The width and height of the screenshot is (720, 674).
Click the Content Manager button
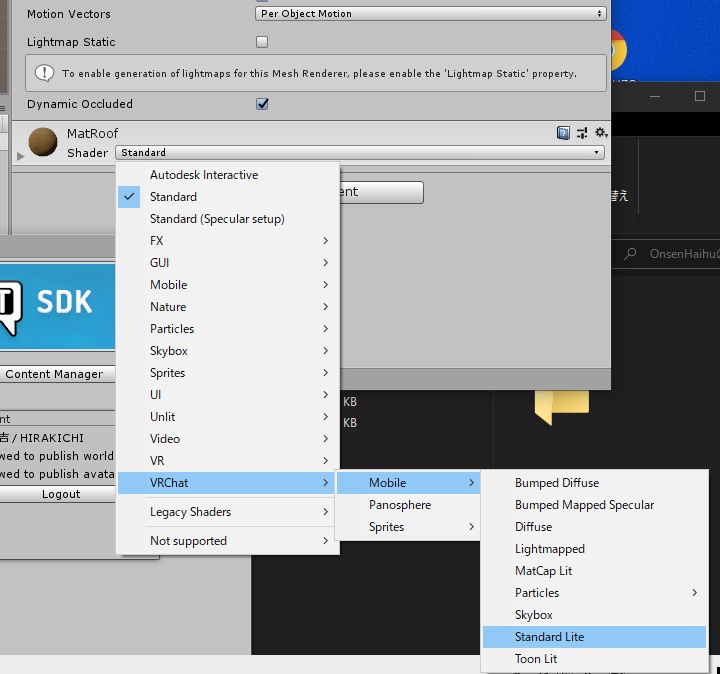(57, 374)
